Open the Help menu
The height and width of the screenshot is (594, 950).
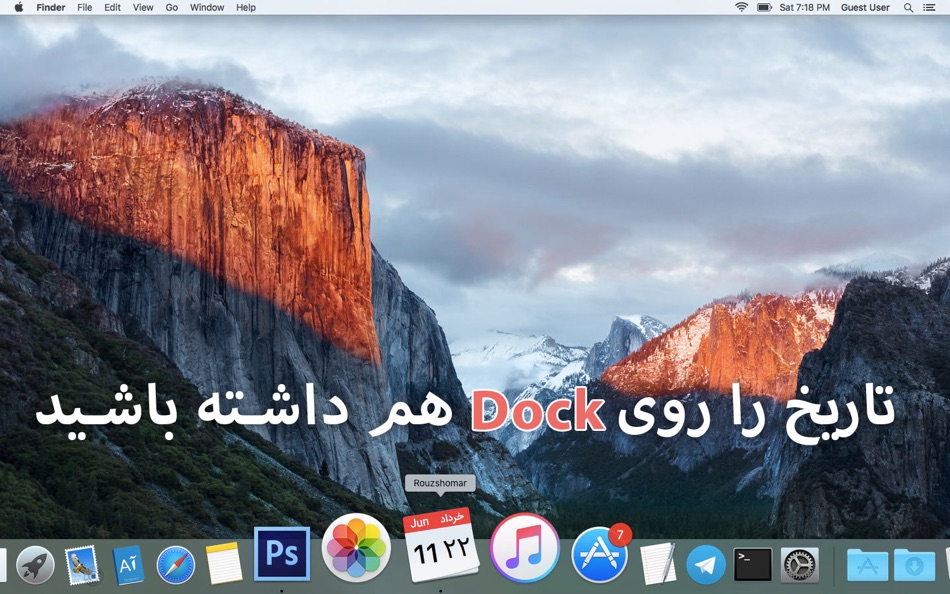point(246,7)
